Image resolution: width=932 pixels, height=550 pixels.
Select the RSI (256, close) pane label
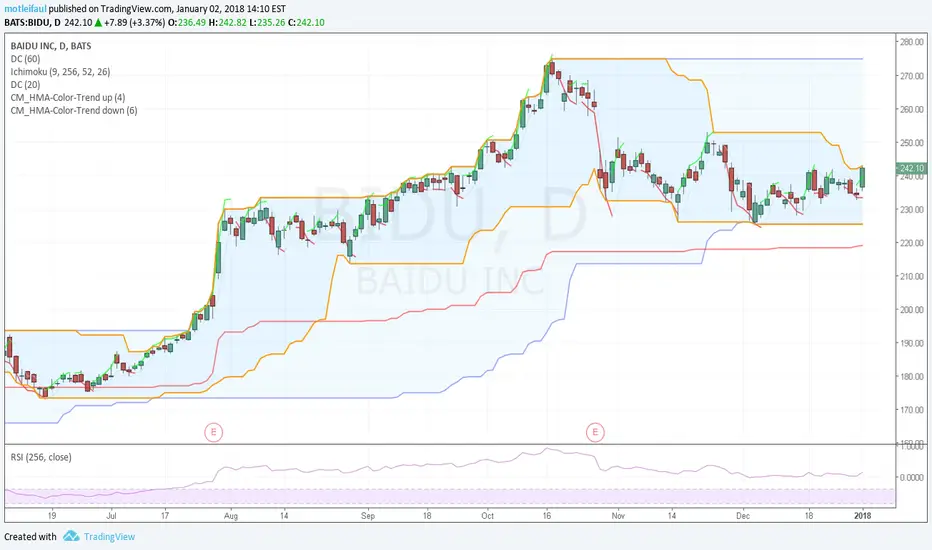coord(41,457)
